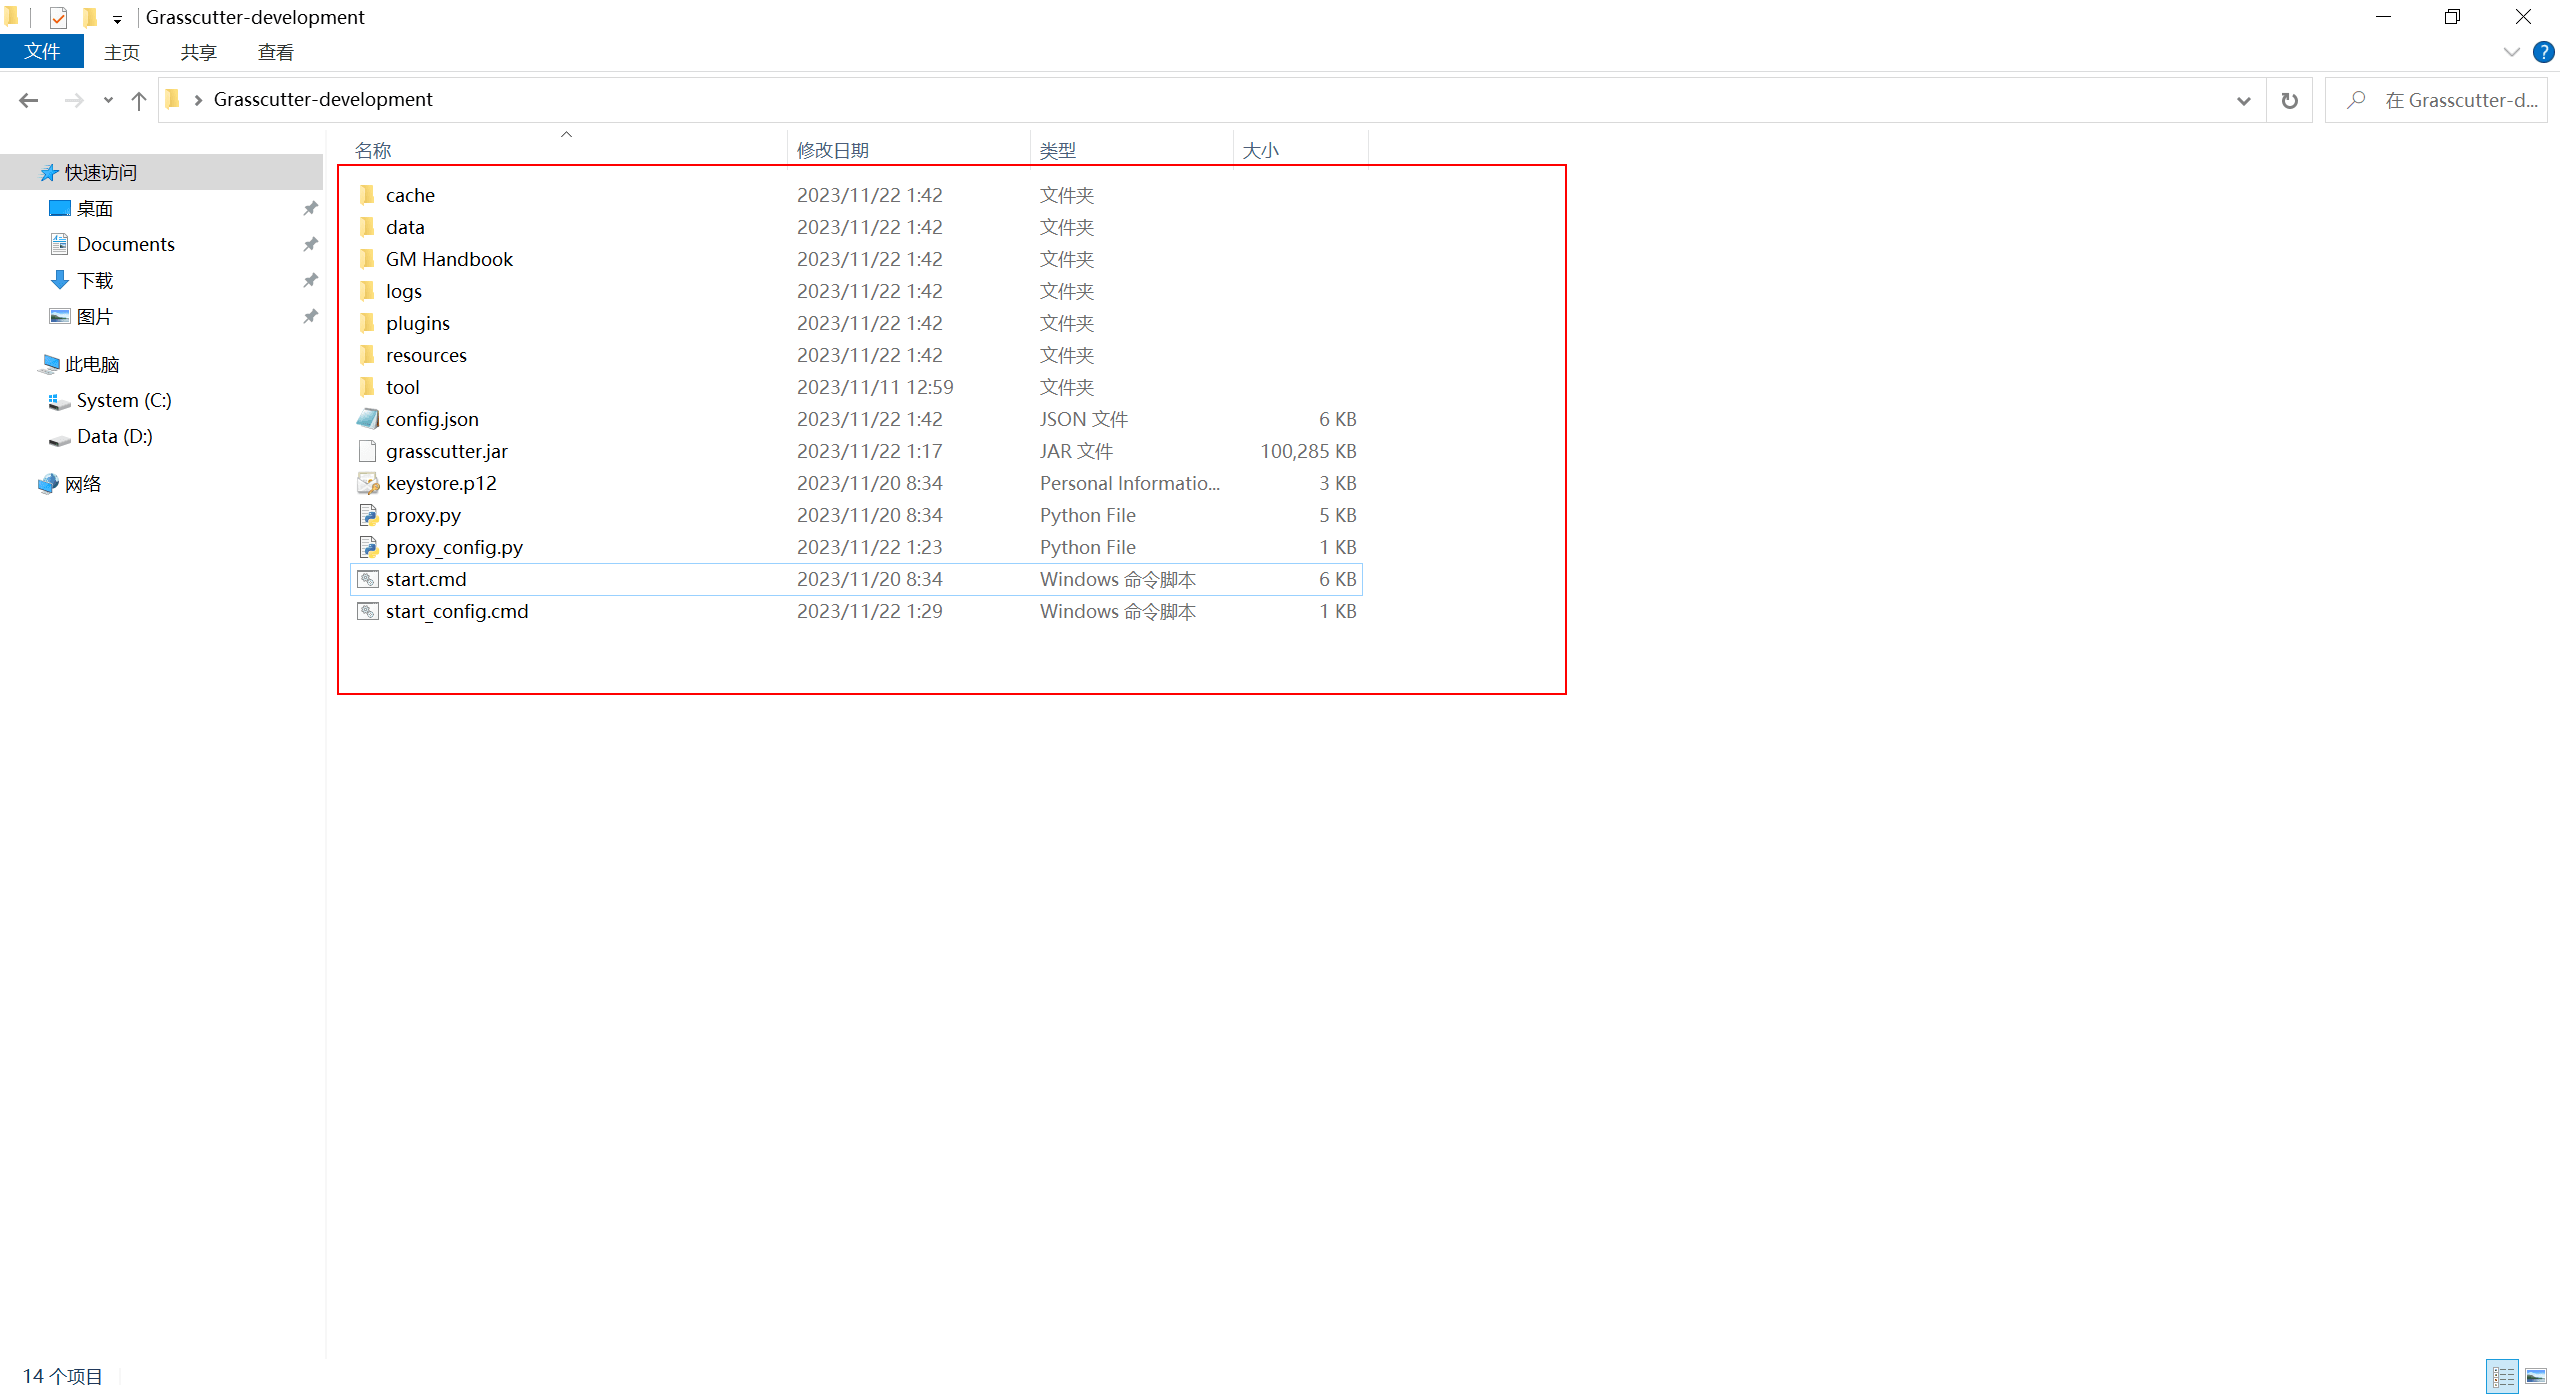
Task: Open recent locations dropdown arrow
Action: pyautogui.click(x=108, y=100)
